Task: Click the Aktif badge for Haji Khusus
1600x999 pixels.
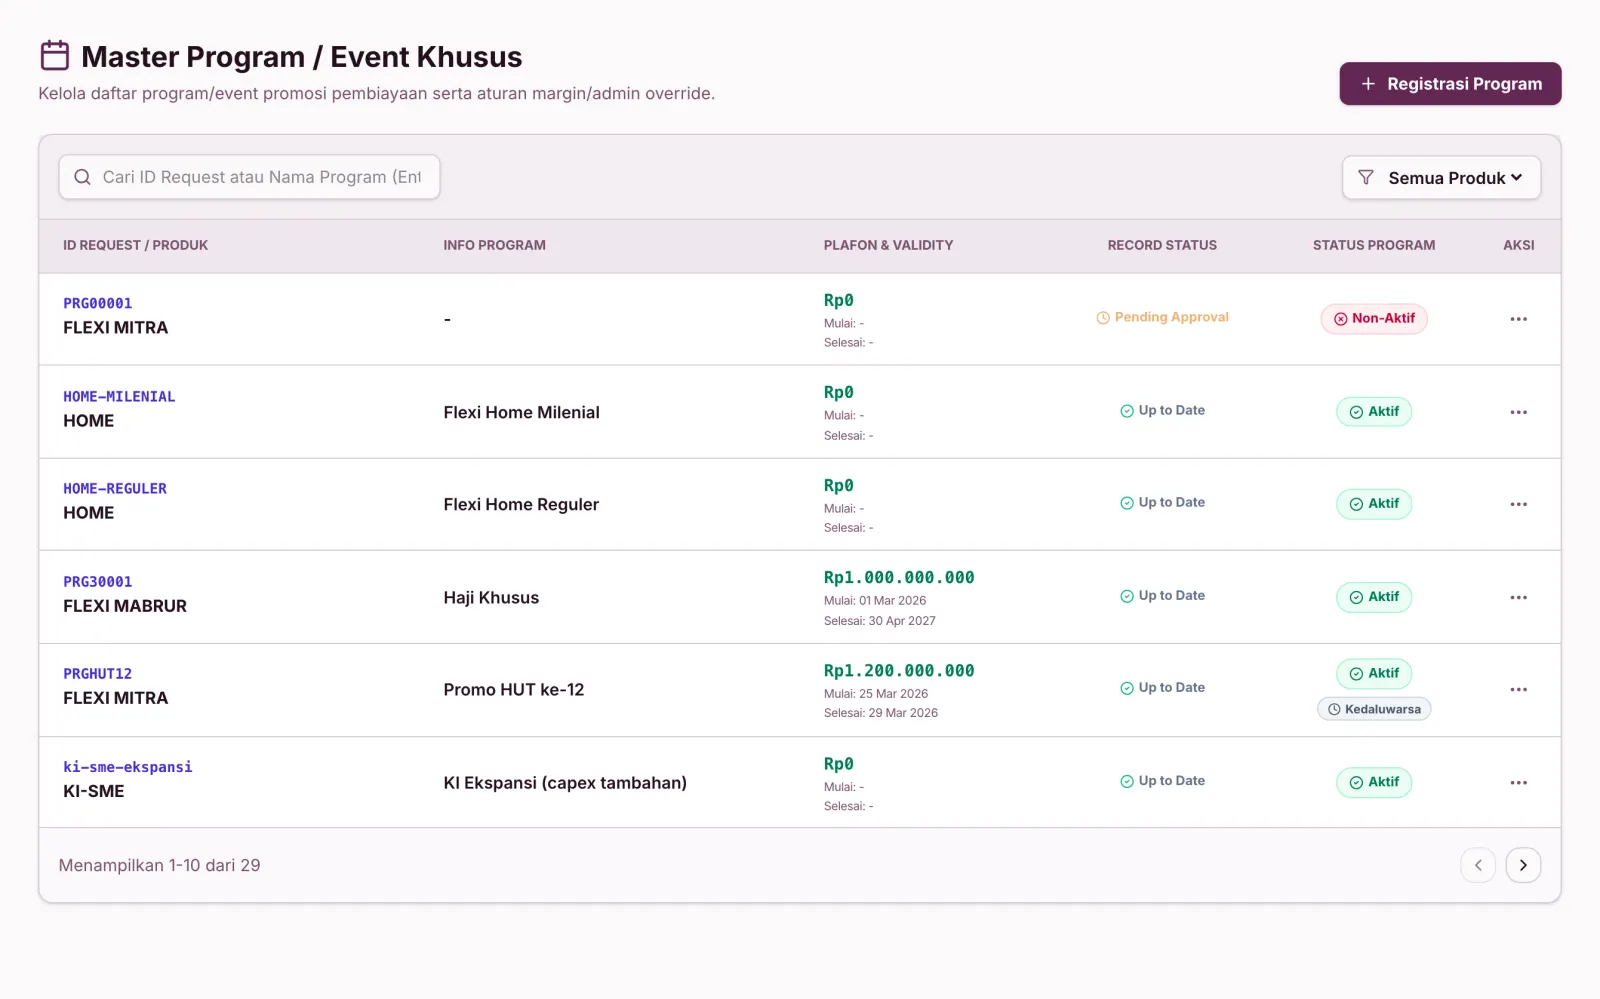Action: coord(1374,597)
